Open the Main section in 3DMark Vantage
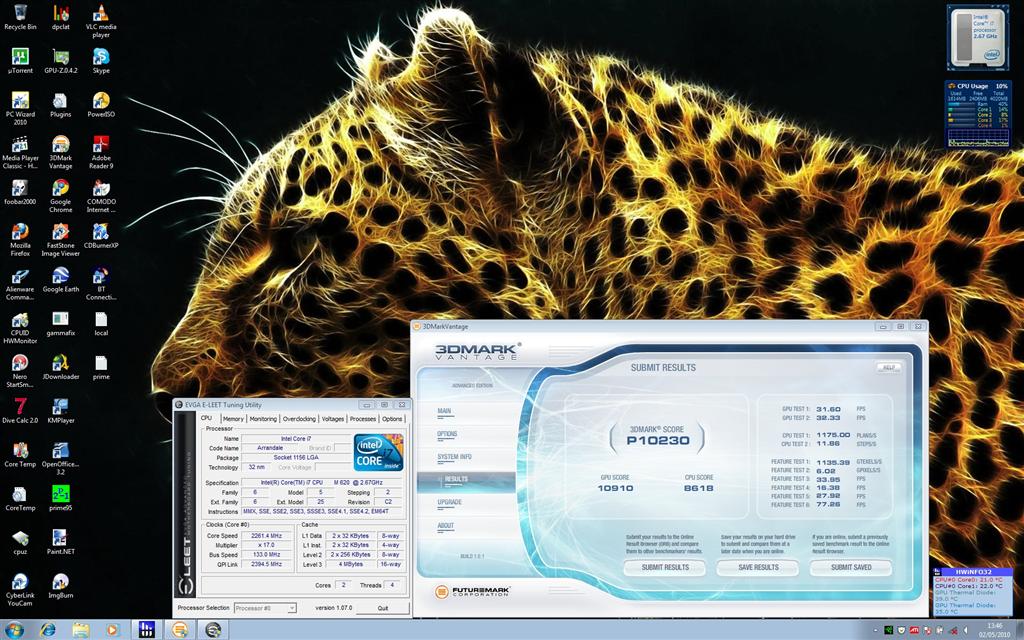The image size is (1024, 640). click(x=445, y=411)
